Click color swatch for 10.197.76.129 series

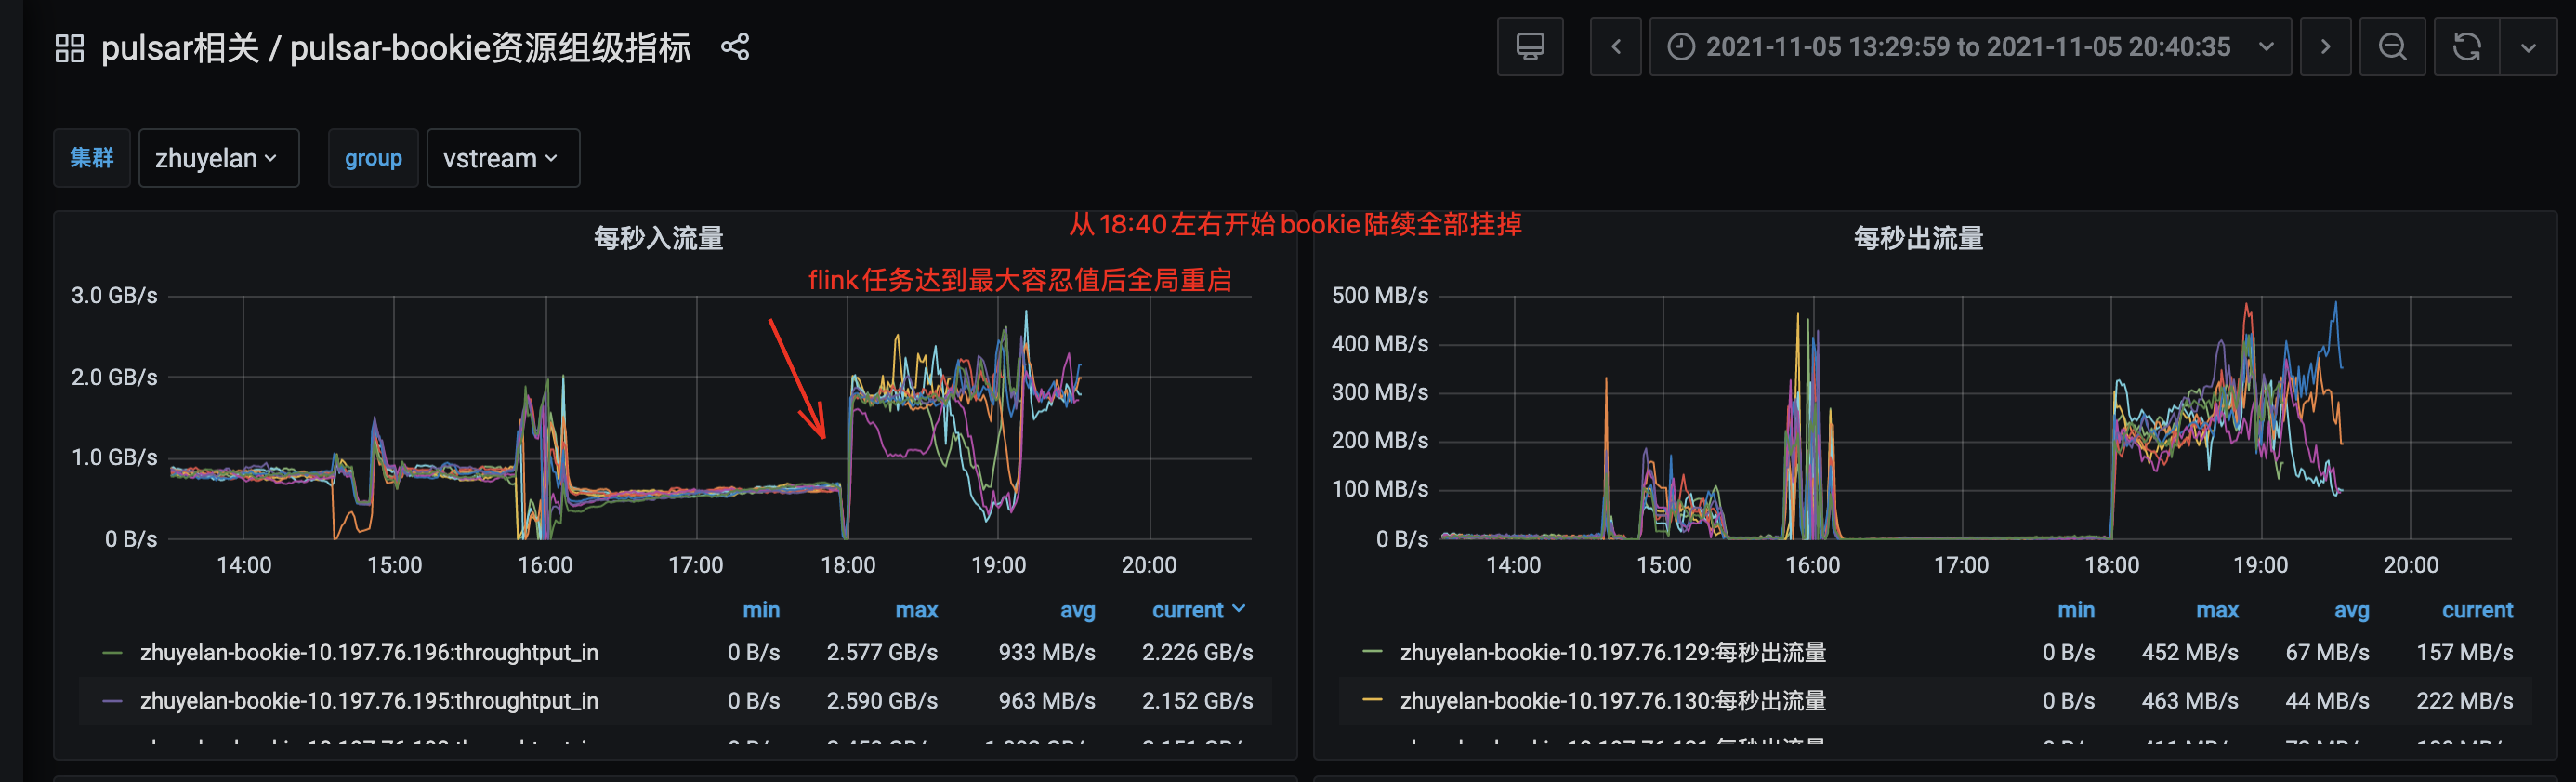tap(1373, 652)
